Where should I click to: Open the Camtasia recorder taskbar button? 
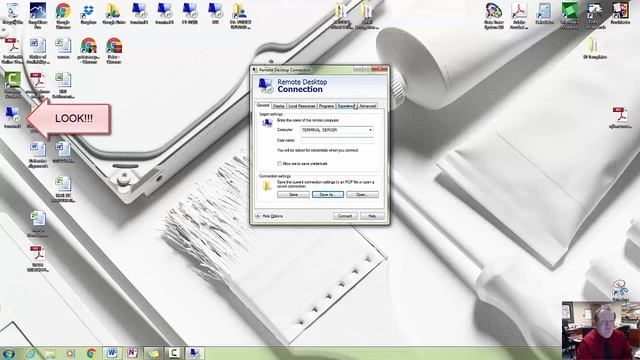tap(174, 353)
